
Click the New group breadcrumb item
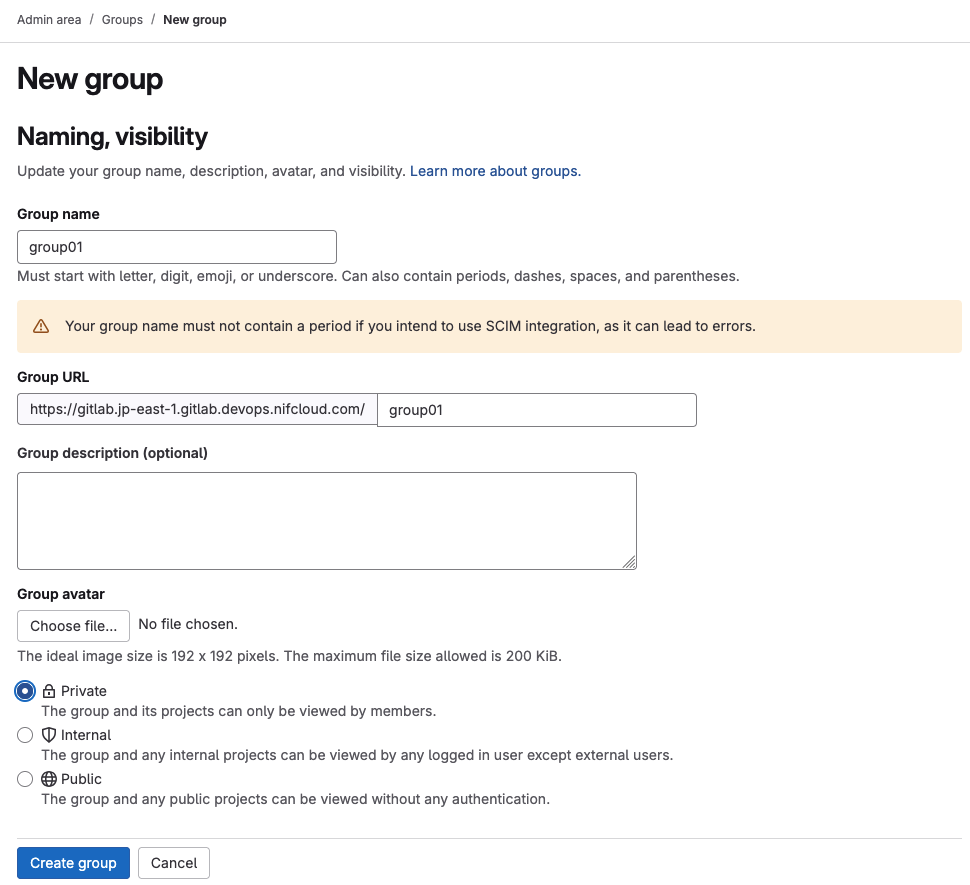click(195, 20)
